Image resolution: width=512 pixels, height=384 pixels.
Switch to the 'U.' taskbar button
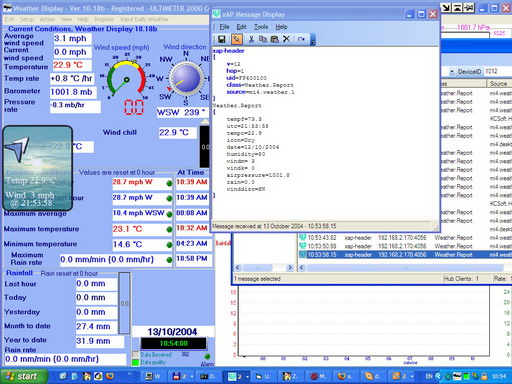tap(263, 376)
